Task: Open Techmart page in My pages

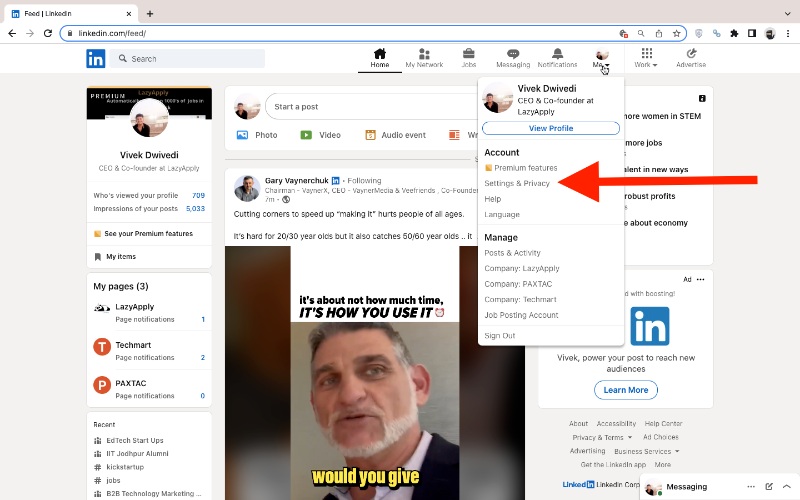Action: coord(133,345)
